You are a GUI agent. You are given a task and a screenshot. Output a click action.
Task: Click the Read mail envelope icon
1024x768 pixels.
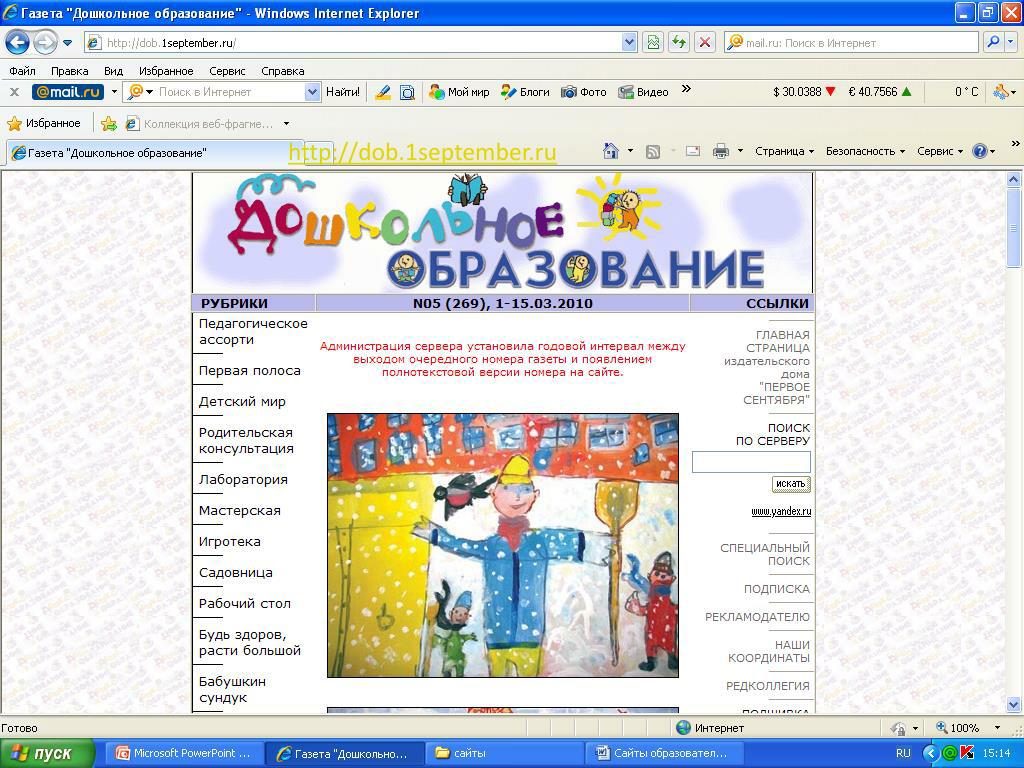pyautogui.click(x=693, y=151)
